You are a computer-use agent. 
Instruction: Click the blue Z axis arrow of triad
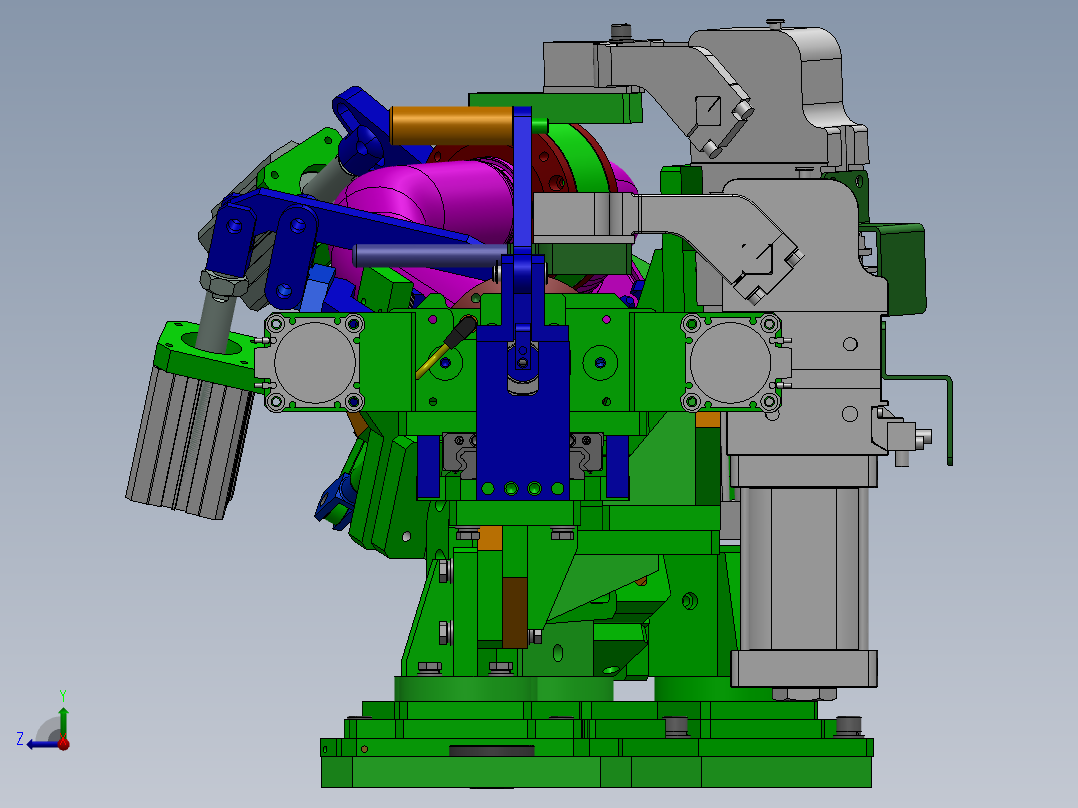tap(41, 744)
